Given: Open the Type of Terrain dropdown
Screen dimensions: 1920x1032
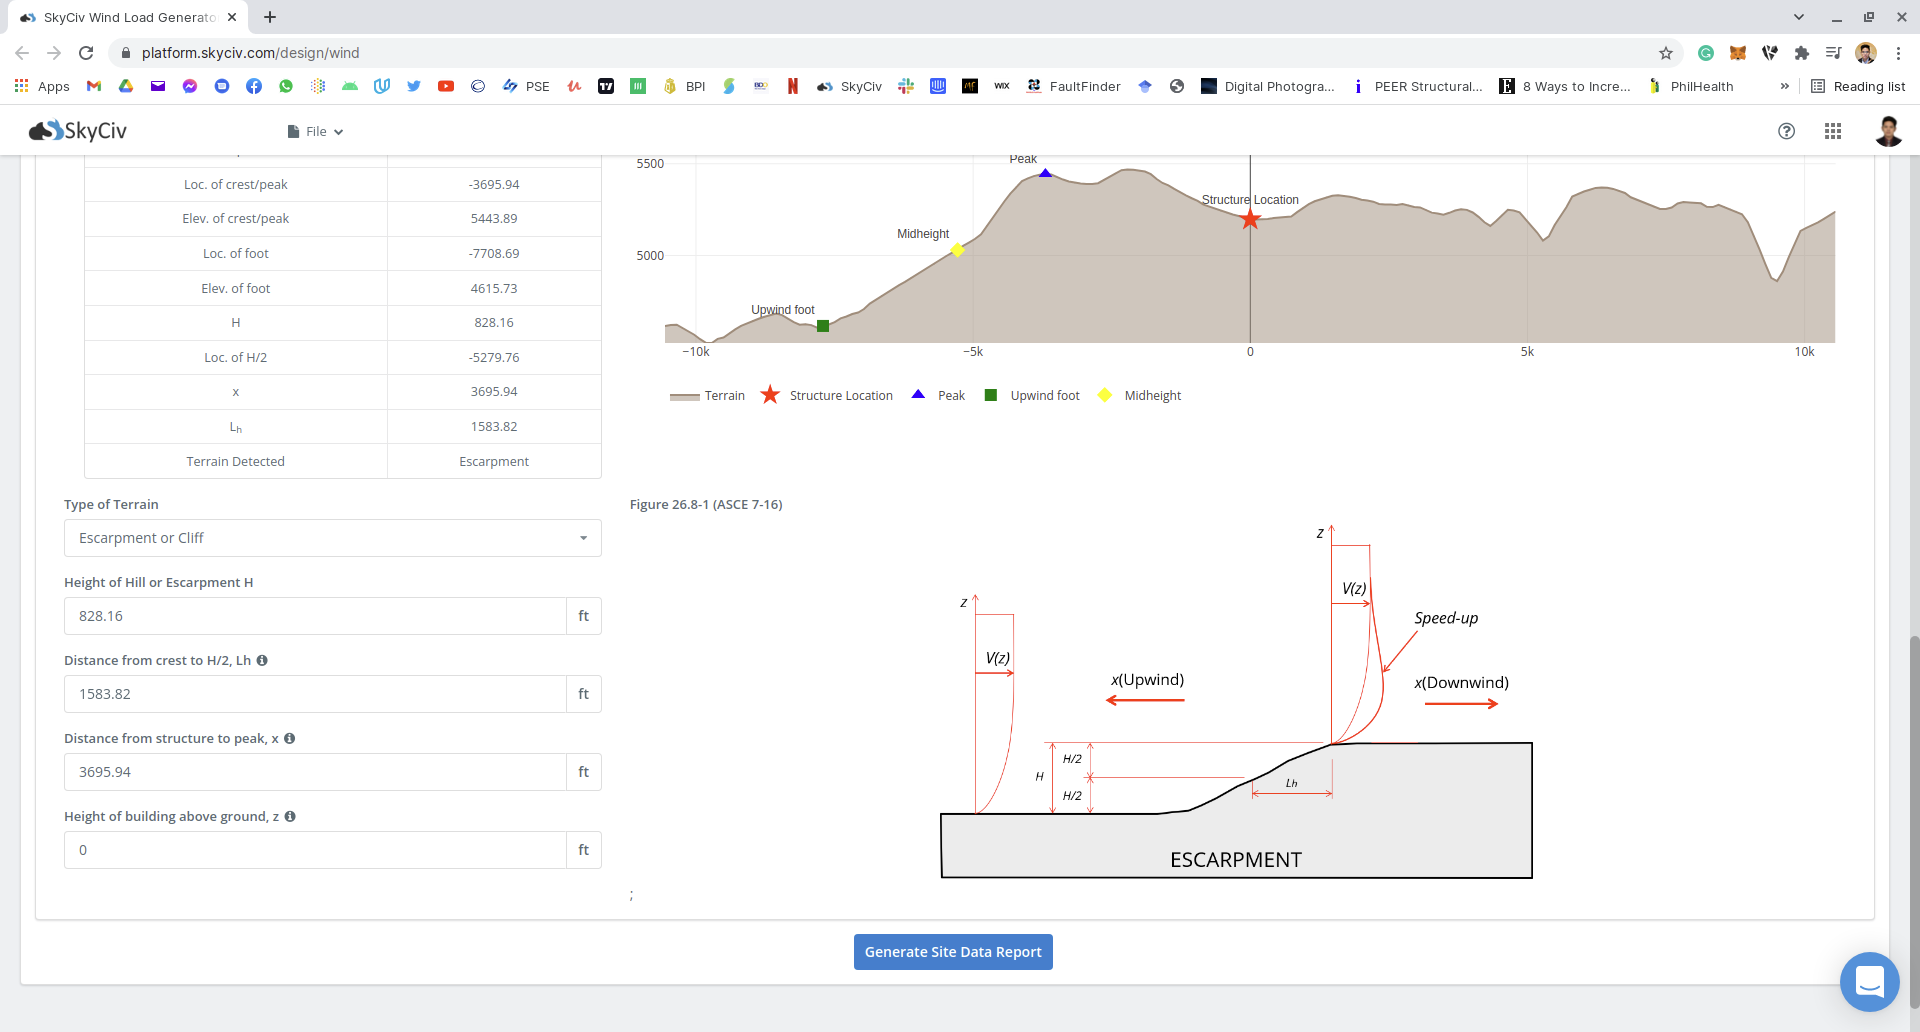Looking at the screenshot, I should [x=332, y=538].
